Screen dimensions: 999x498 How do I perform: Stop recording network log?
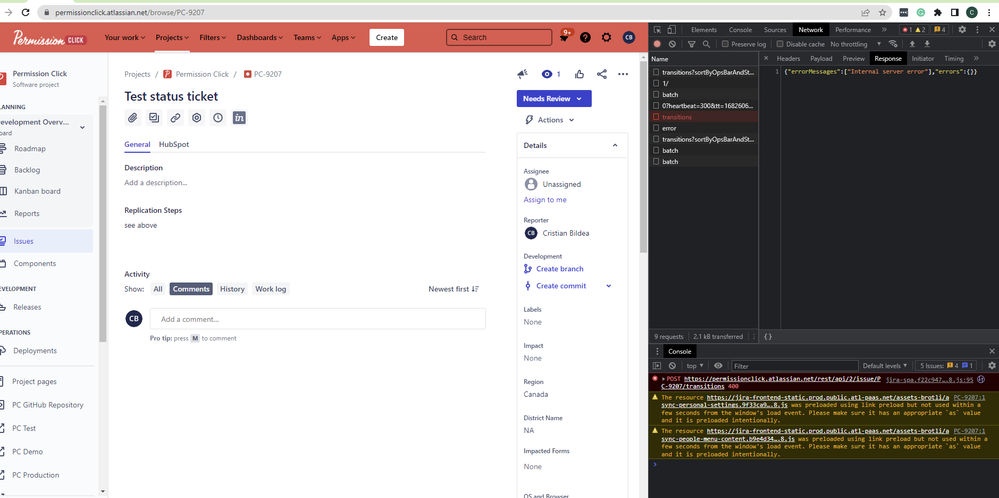657,44
